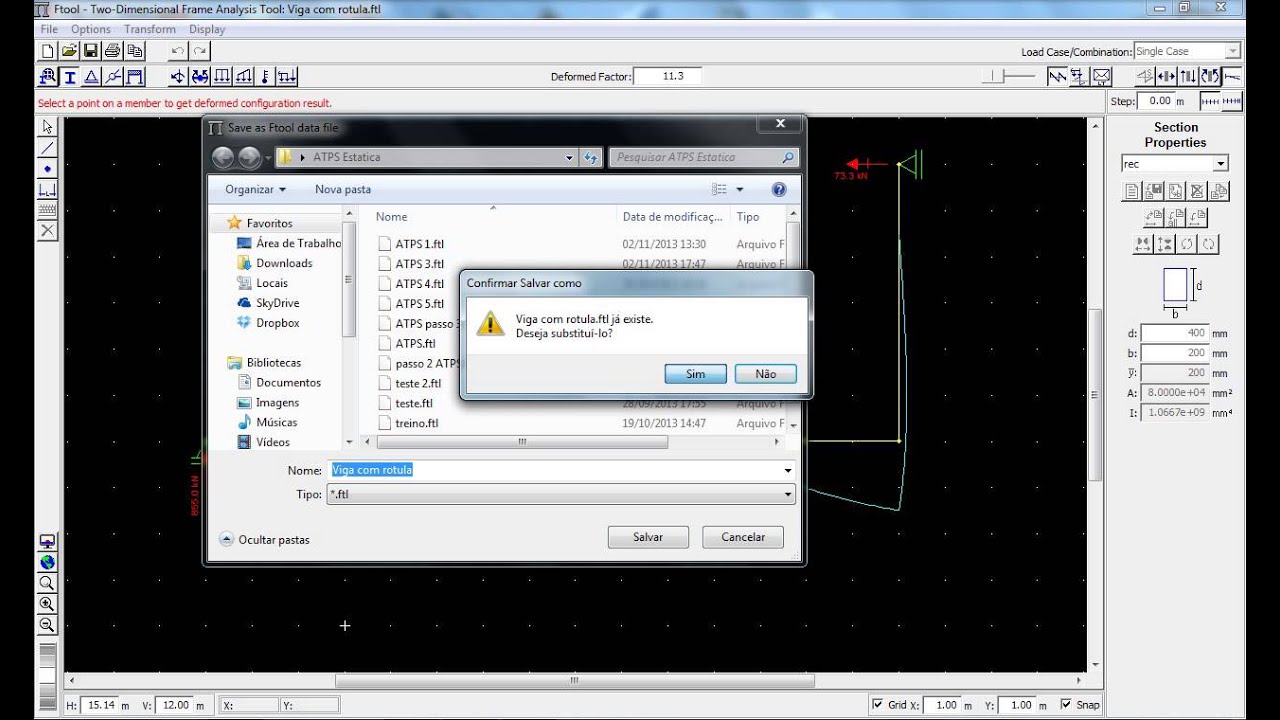Open the view options dropdown arrow
The height and width of the screenshot is (720, 1280).
tap(740, 189)
